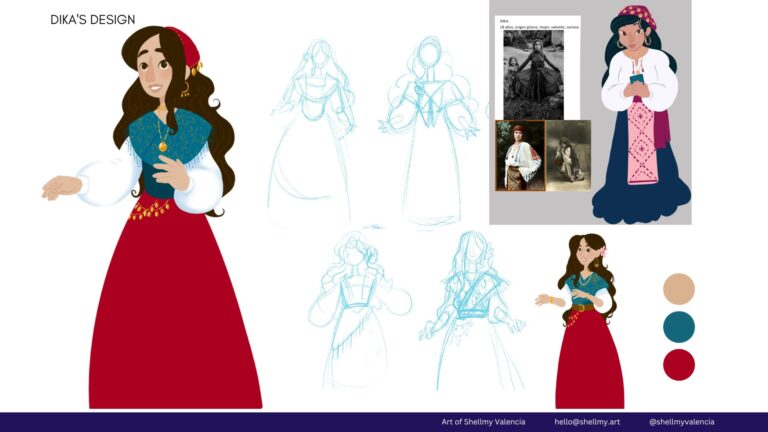Select the navy-skirt Dika early concept illustration
768x432 pixels.
641,114
